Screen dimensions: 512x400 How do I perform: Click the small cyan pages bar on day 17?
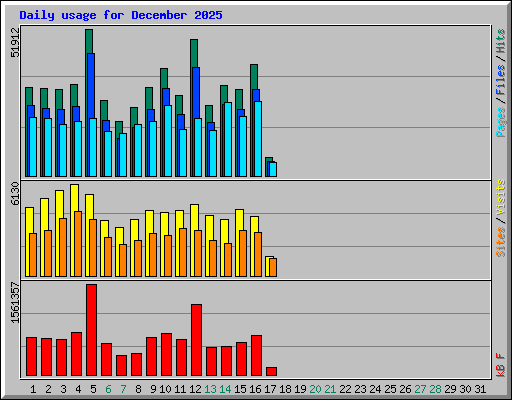click(273, 169)
